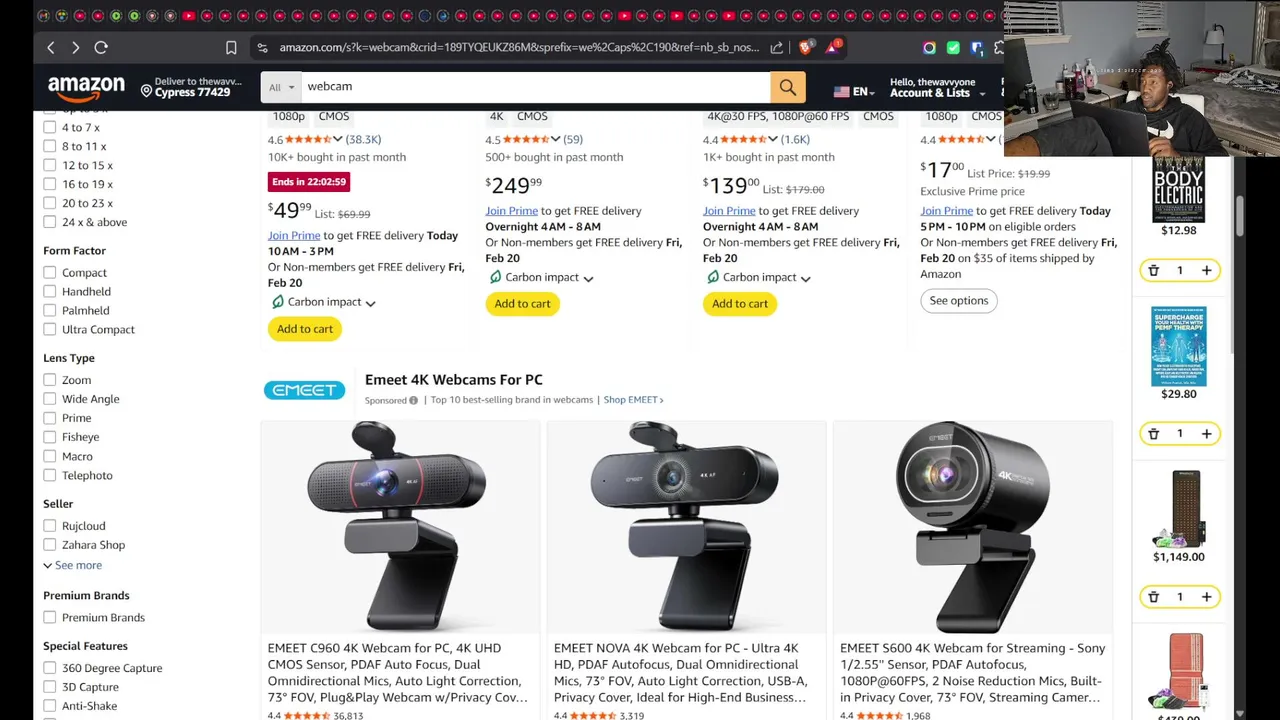Add the $139.00 webcam to cart
This screenshot has height=720, width=1280.
(740, 304)
